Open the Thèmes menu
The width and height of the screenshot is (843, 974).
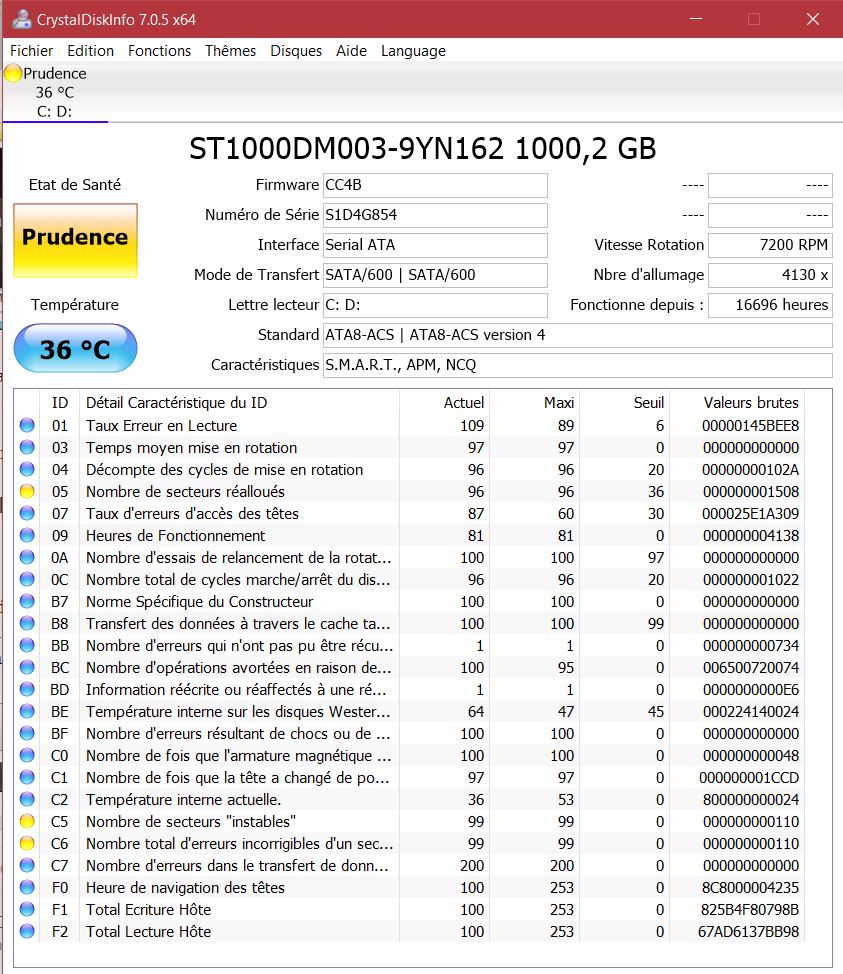[230, 51]
